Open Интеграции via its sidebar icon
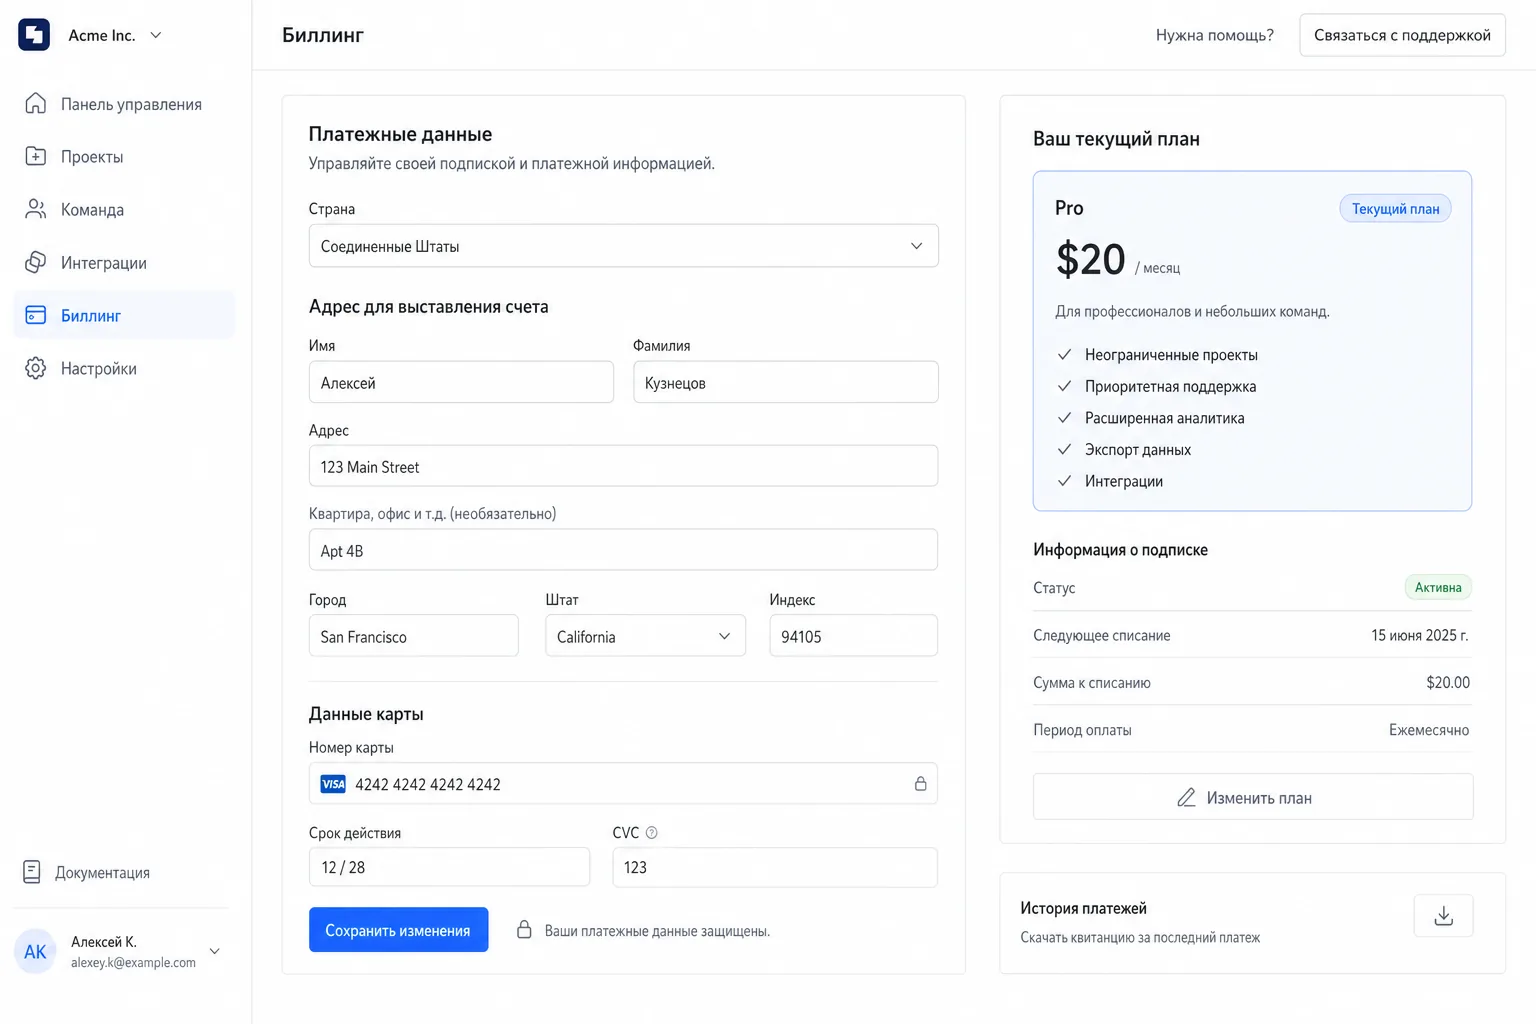The width and height of the screenshot is (1536, 1024). point(36,262)
